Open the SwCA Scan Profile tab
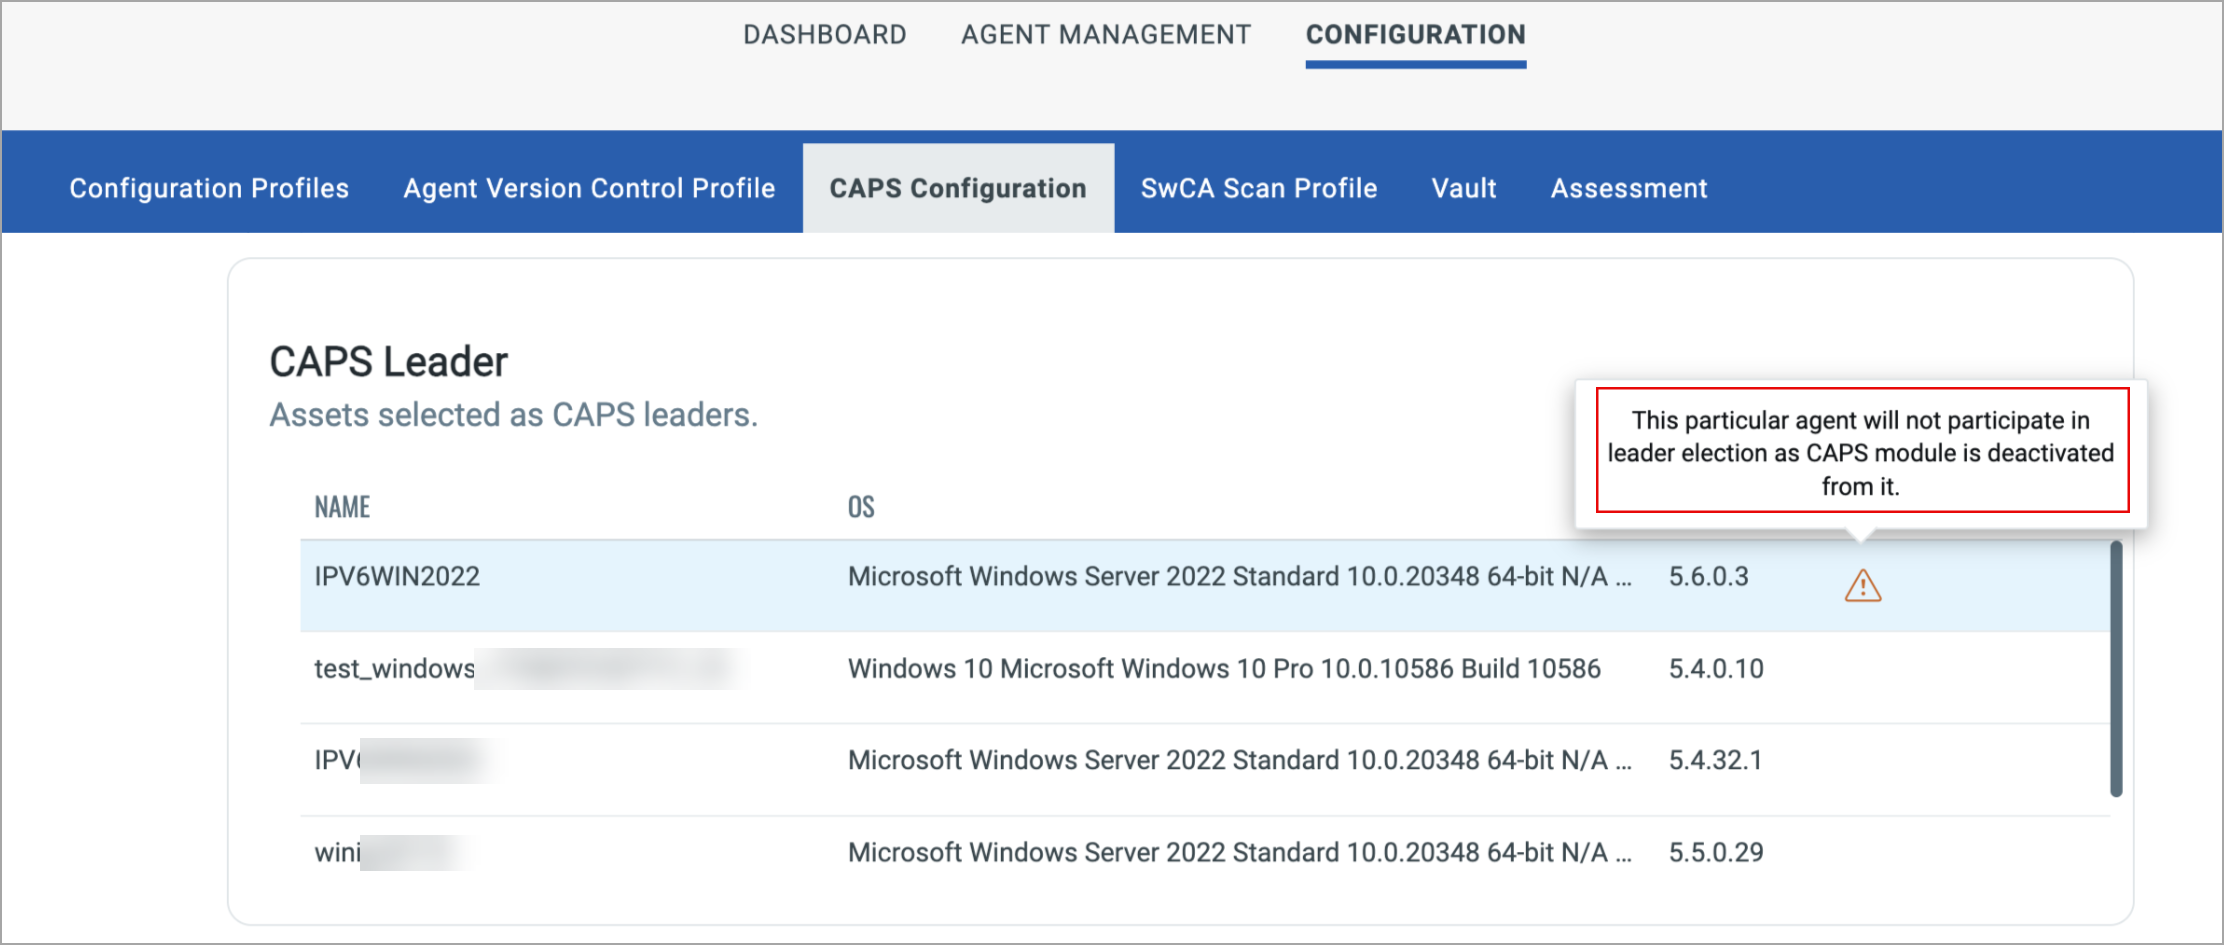2224x945 pixels. (x=1258, y=188)
